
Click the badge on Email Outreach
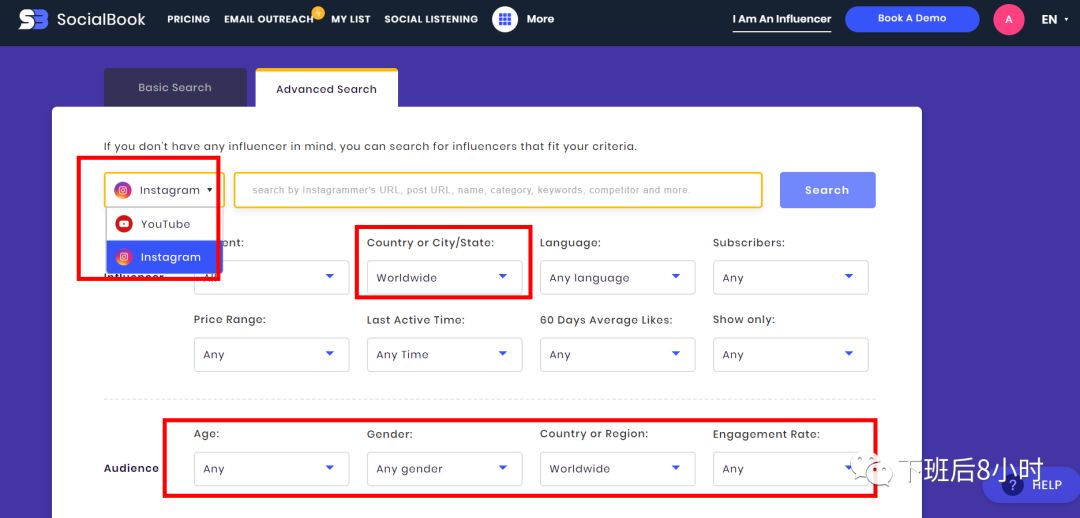coord(318,12)
